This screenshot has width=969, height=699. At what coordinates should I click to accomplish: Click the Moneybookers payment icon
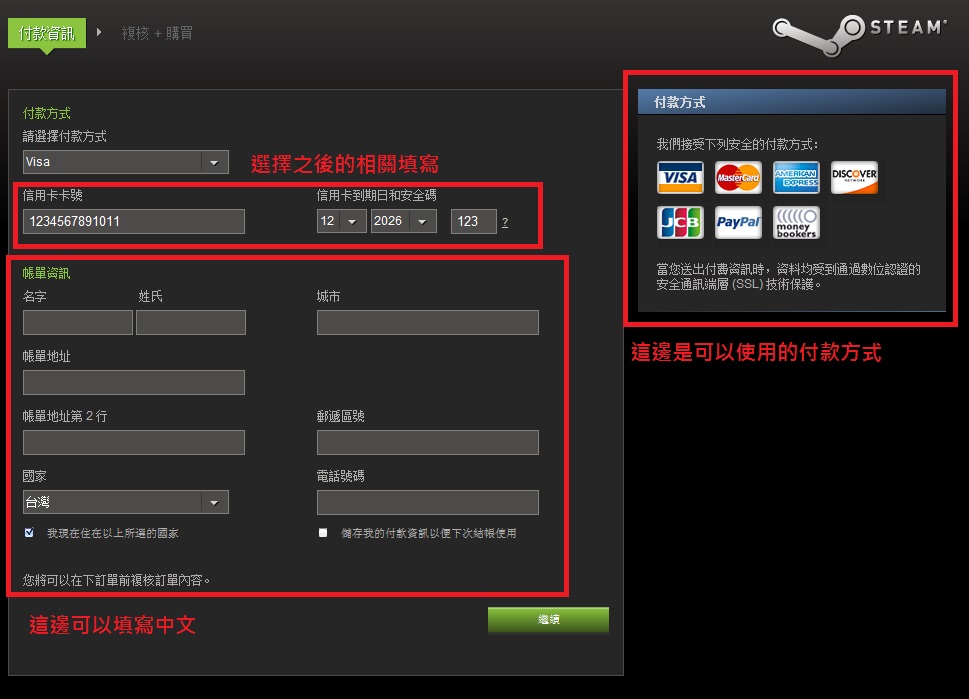[x=796, y=222]
